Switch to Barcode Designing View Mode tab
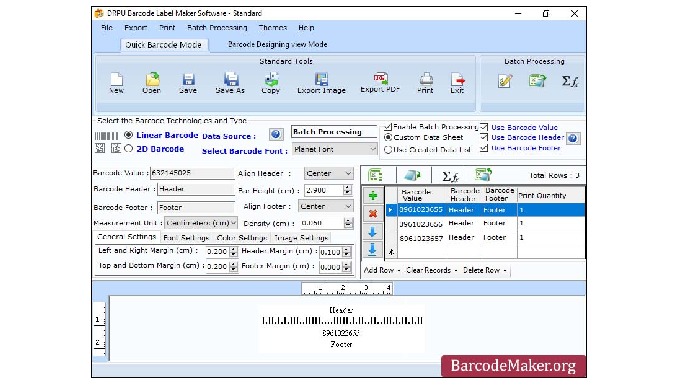 point(278,44)
